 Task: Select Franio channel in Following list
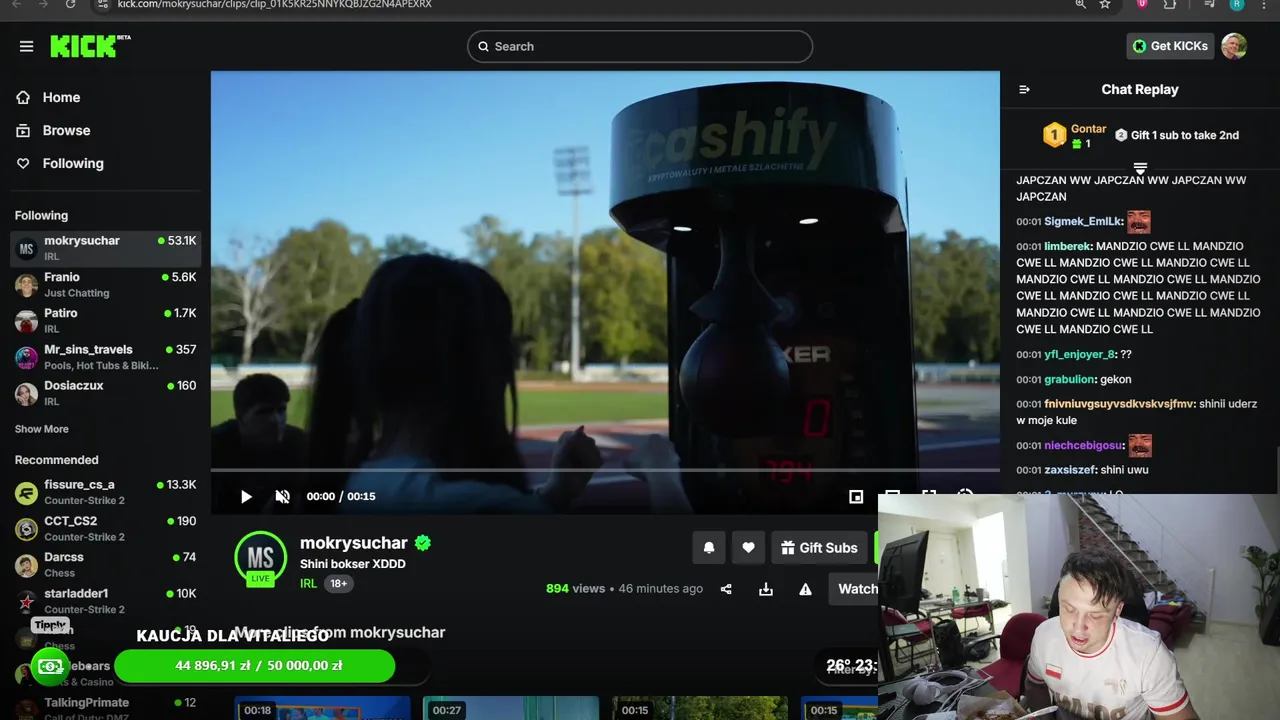click(105, 284)
